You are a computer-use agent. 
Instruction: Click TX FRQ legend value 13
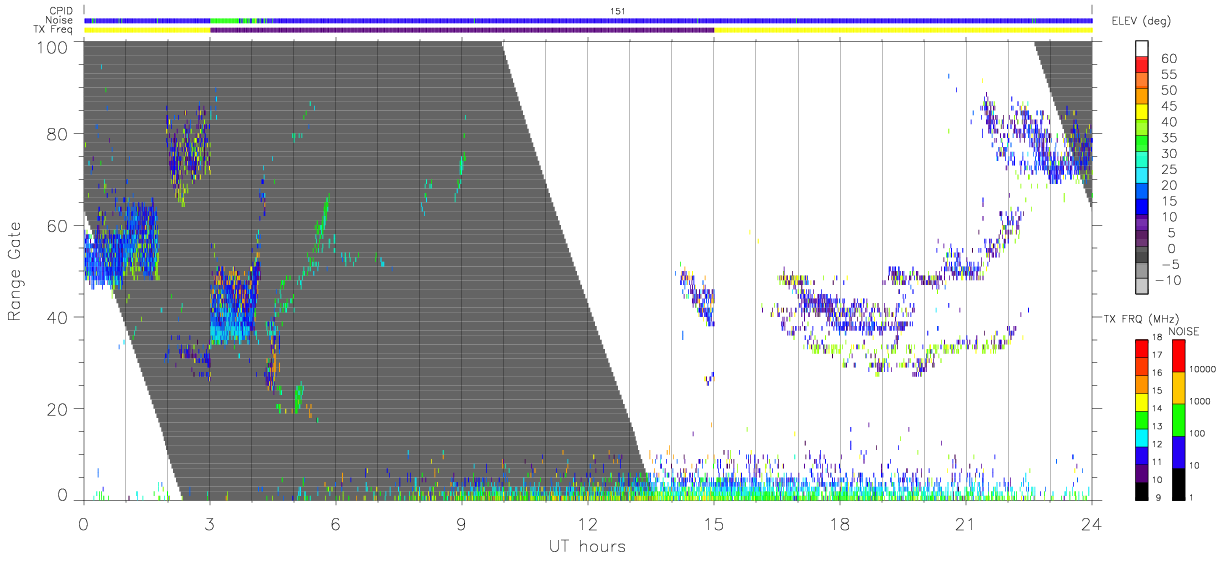pyautogui.click(x=1157, y=427)
